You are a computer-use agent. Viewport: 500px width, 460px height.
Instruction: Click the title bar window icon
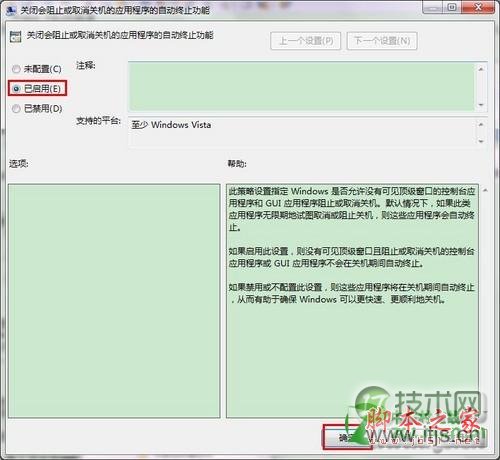(11, 10)
